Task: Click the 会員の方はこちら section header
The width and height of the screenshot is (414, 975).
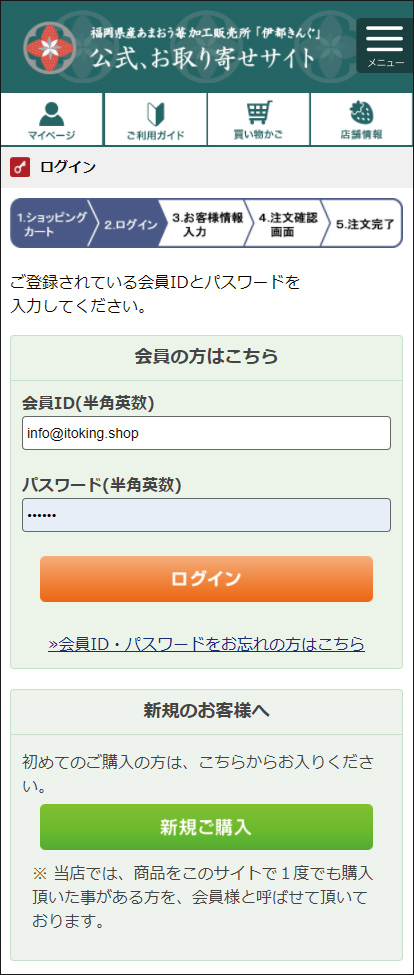Action: tap(206, 358)
